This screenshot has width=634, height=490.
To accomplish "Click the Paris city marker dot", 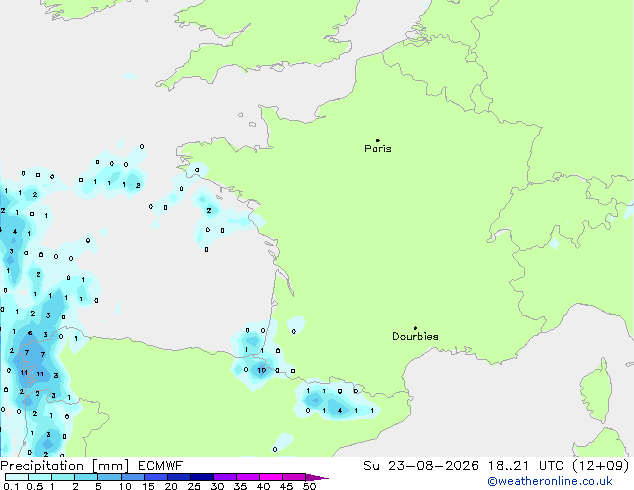I will 378,140.
